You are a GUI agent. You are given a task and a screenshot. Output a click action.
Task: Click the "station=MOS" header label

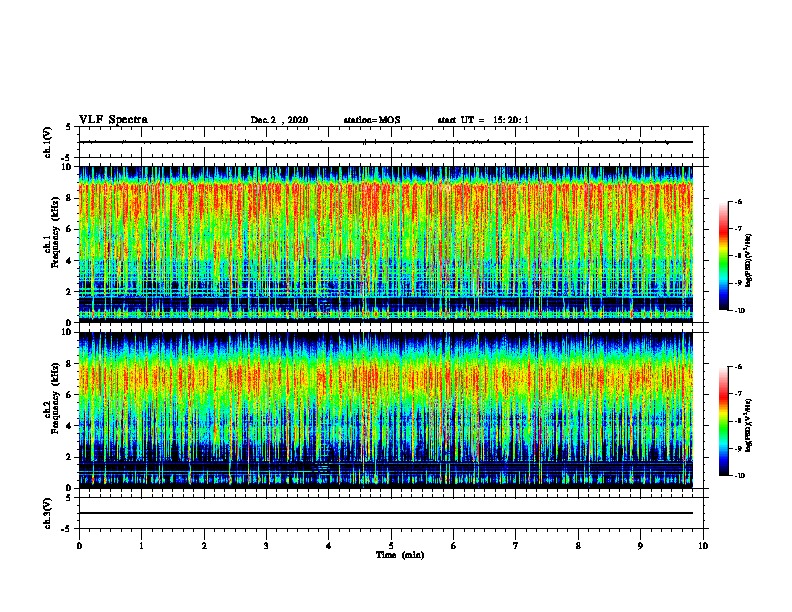click(x=372, y=120)
